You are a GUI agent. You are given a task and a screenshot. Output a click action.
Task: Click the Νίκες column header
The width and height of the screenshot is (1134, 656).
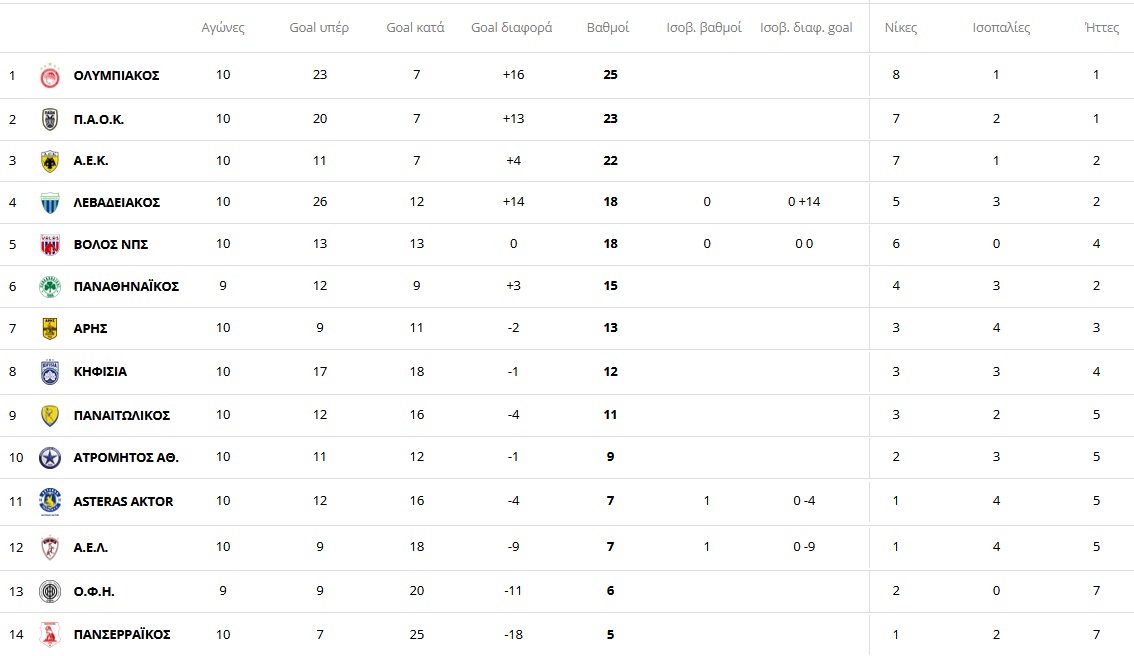pyautogui.click(x=901, y=28)
